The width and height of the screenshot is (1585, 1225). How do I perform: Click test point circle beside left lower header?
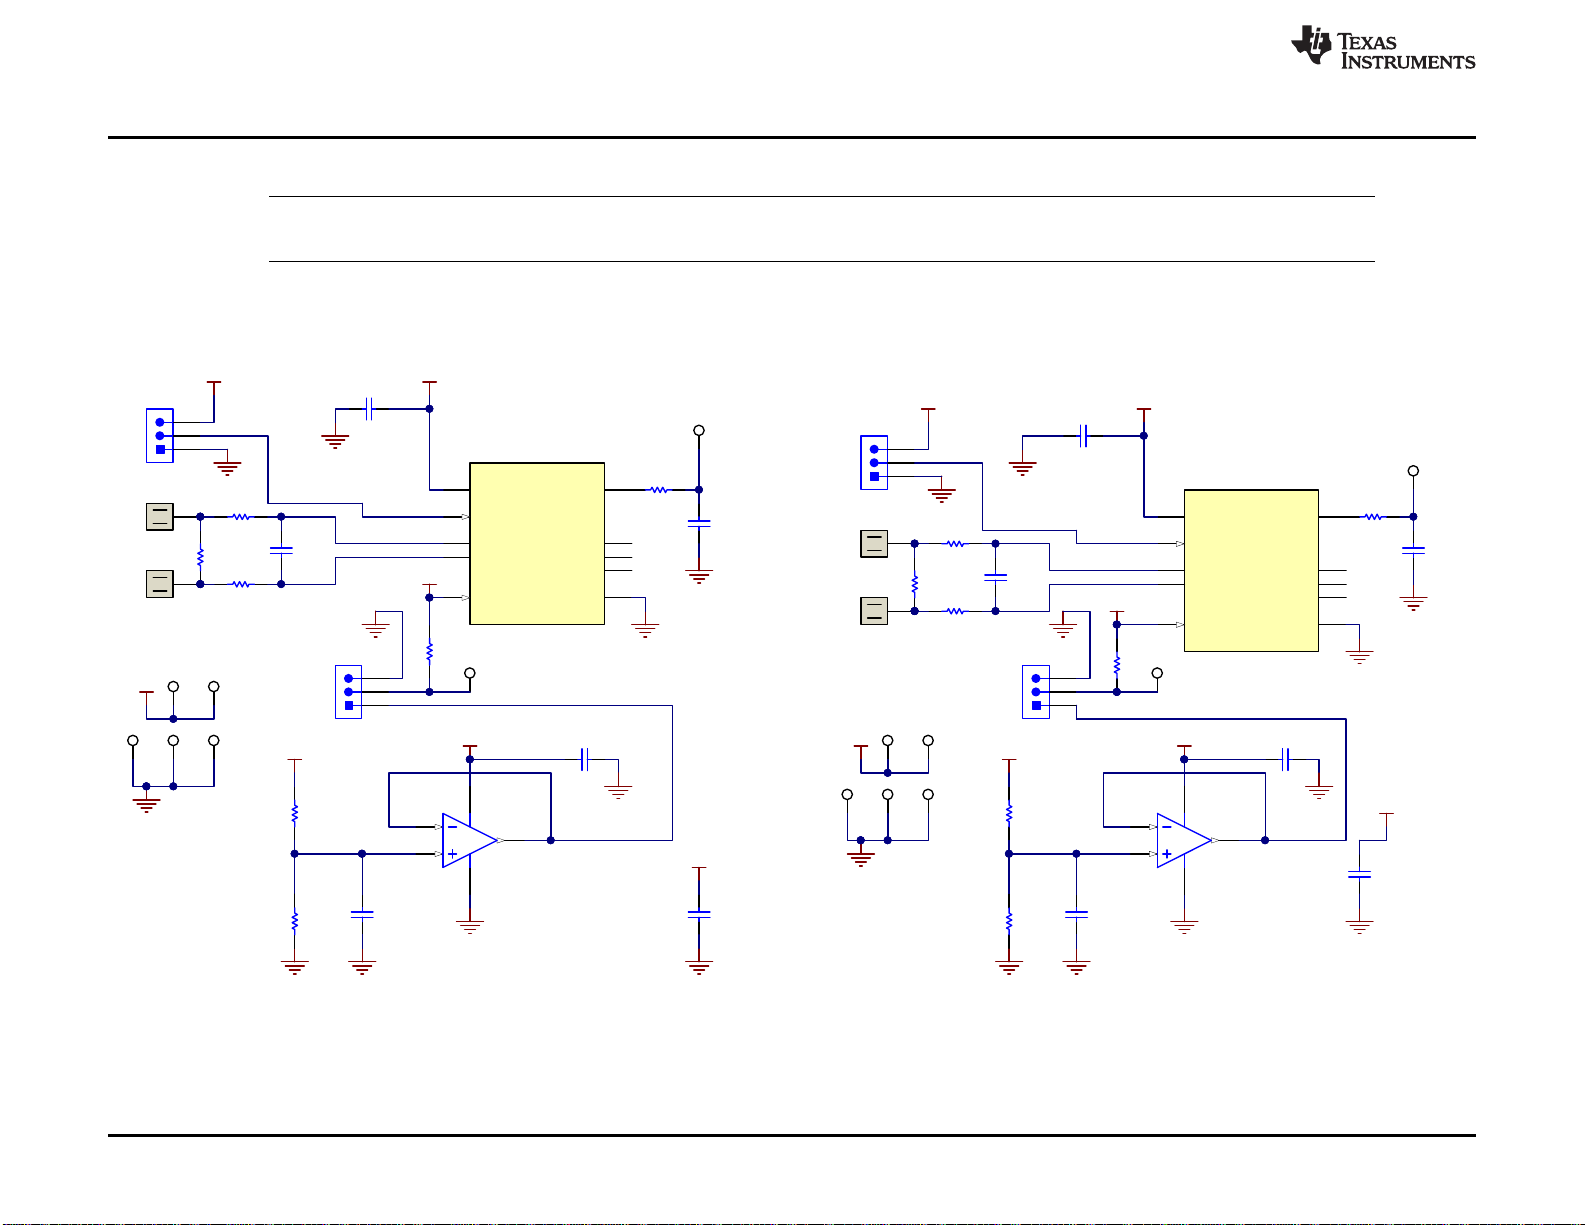pyautogui.click(x=470, y=673)
